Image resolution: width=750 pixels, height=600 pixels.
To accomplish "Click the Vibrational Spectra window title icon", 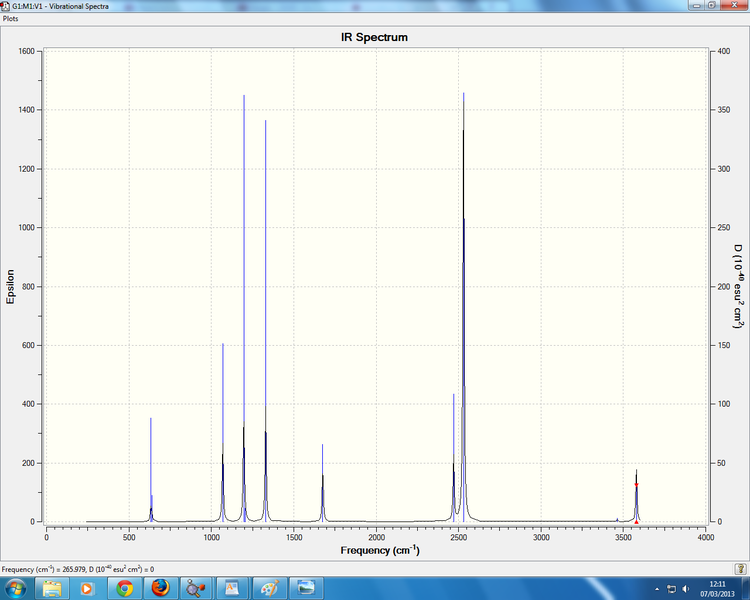I will [x=5, y=6].
